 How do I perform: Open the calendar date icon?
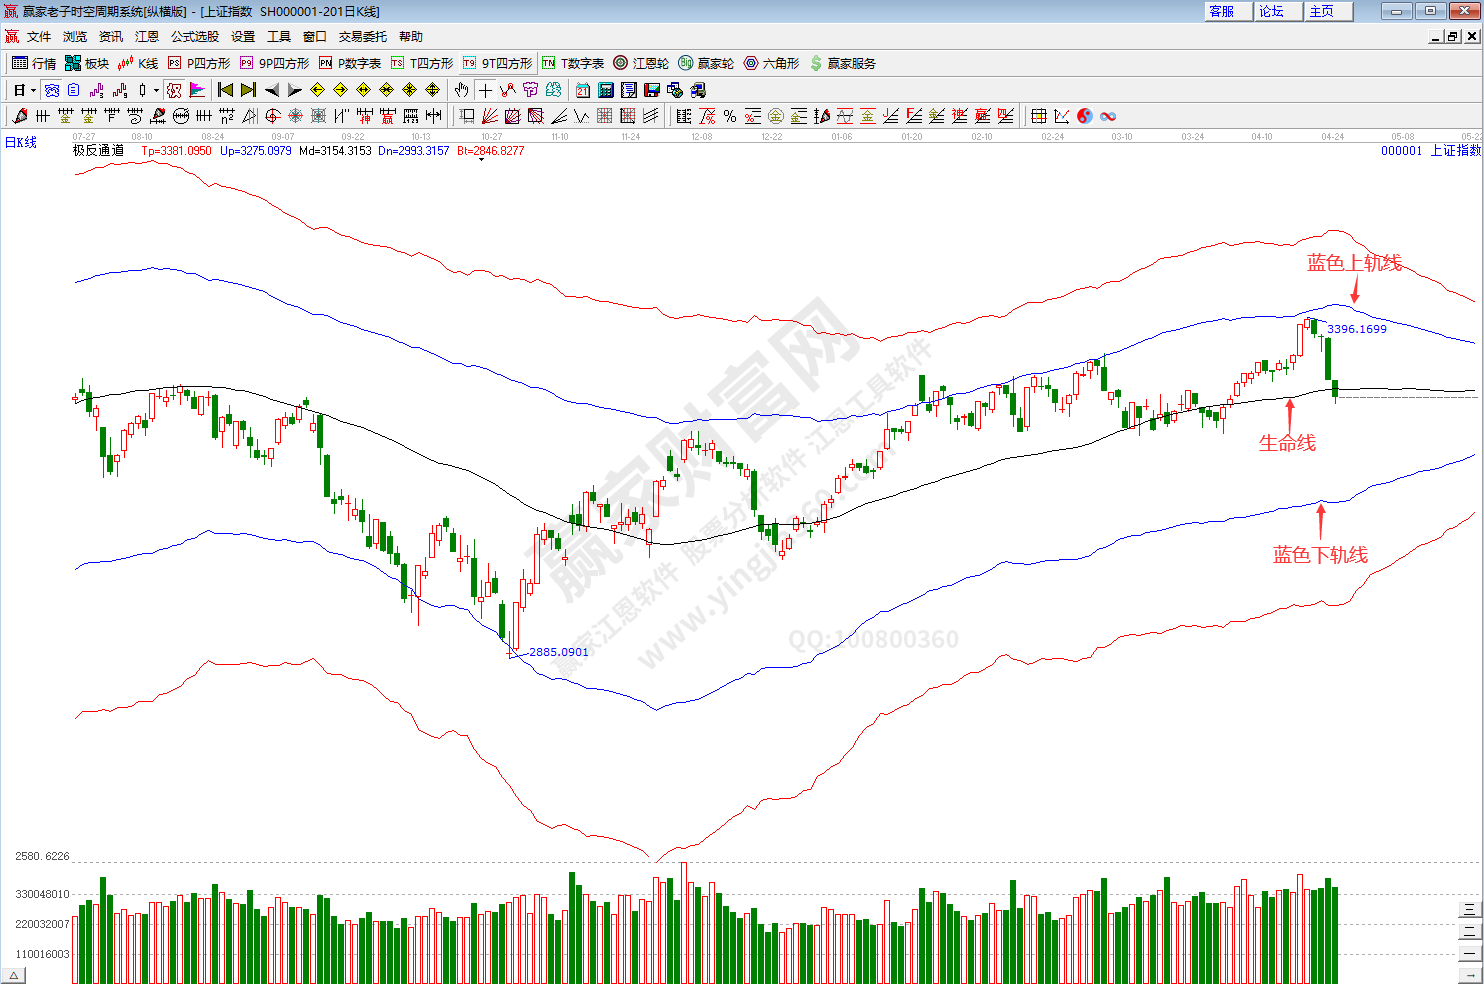(583, 90)
